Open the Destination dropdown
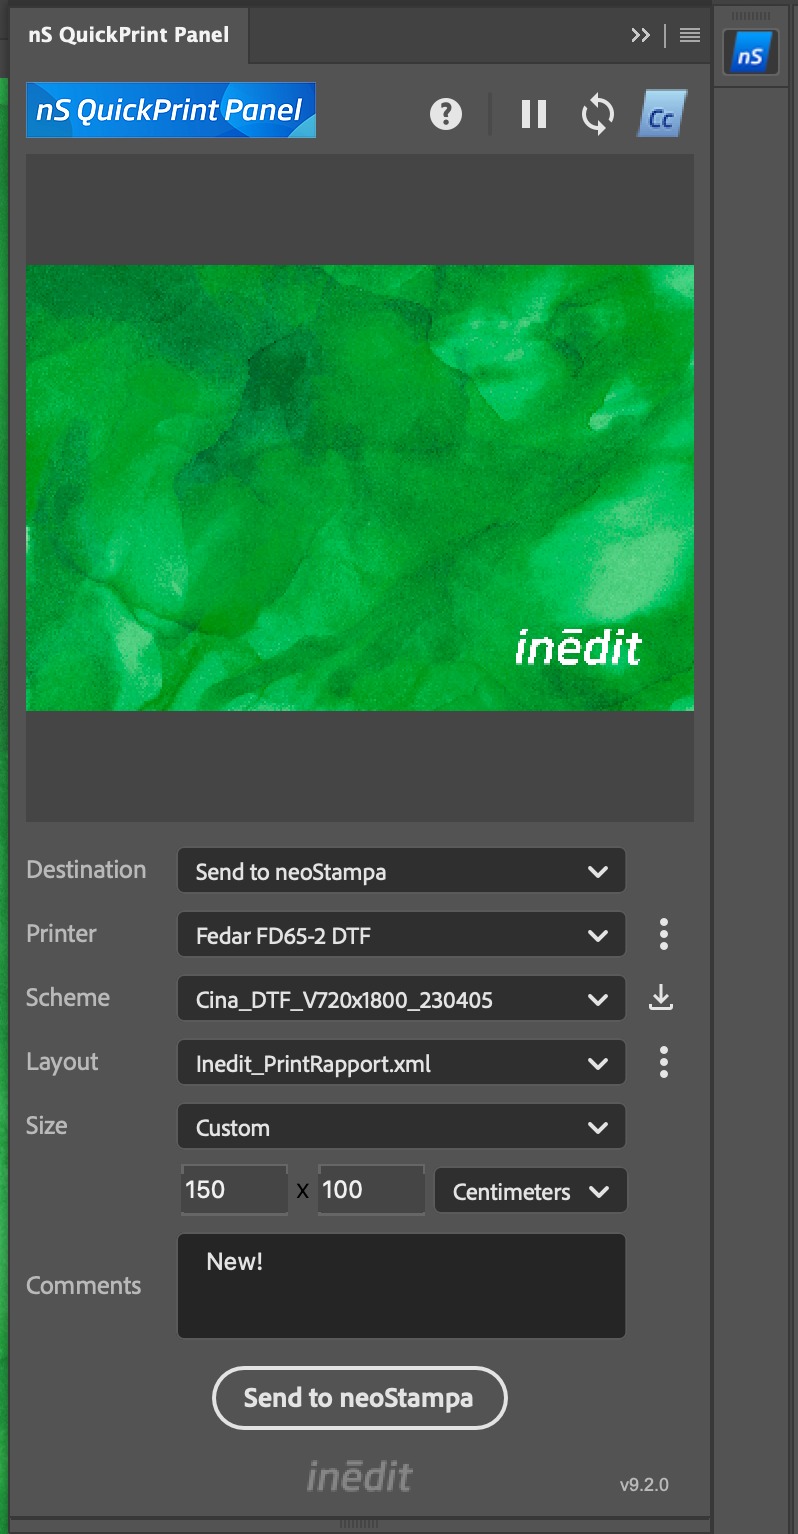The height and width of the screenshot is (1534, 798). click(x=401, y=870)
